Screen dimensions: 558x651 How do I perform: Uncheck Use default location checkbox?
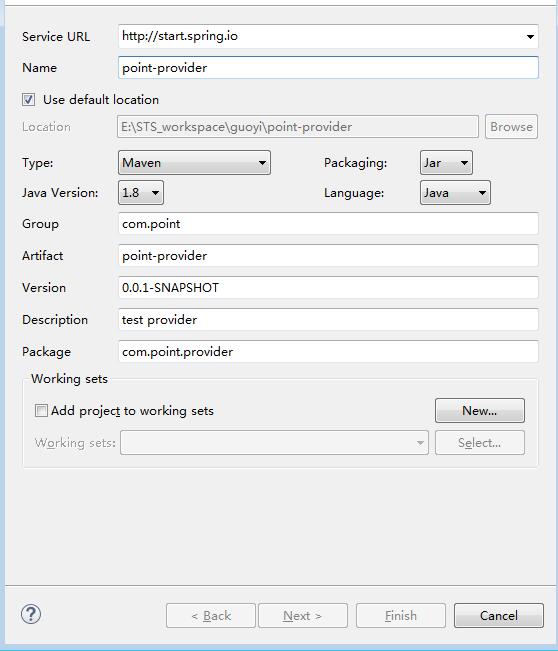(x=28, y=100)
